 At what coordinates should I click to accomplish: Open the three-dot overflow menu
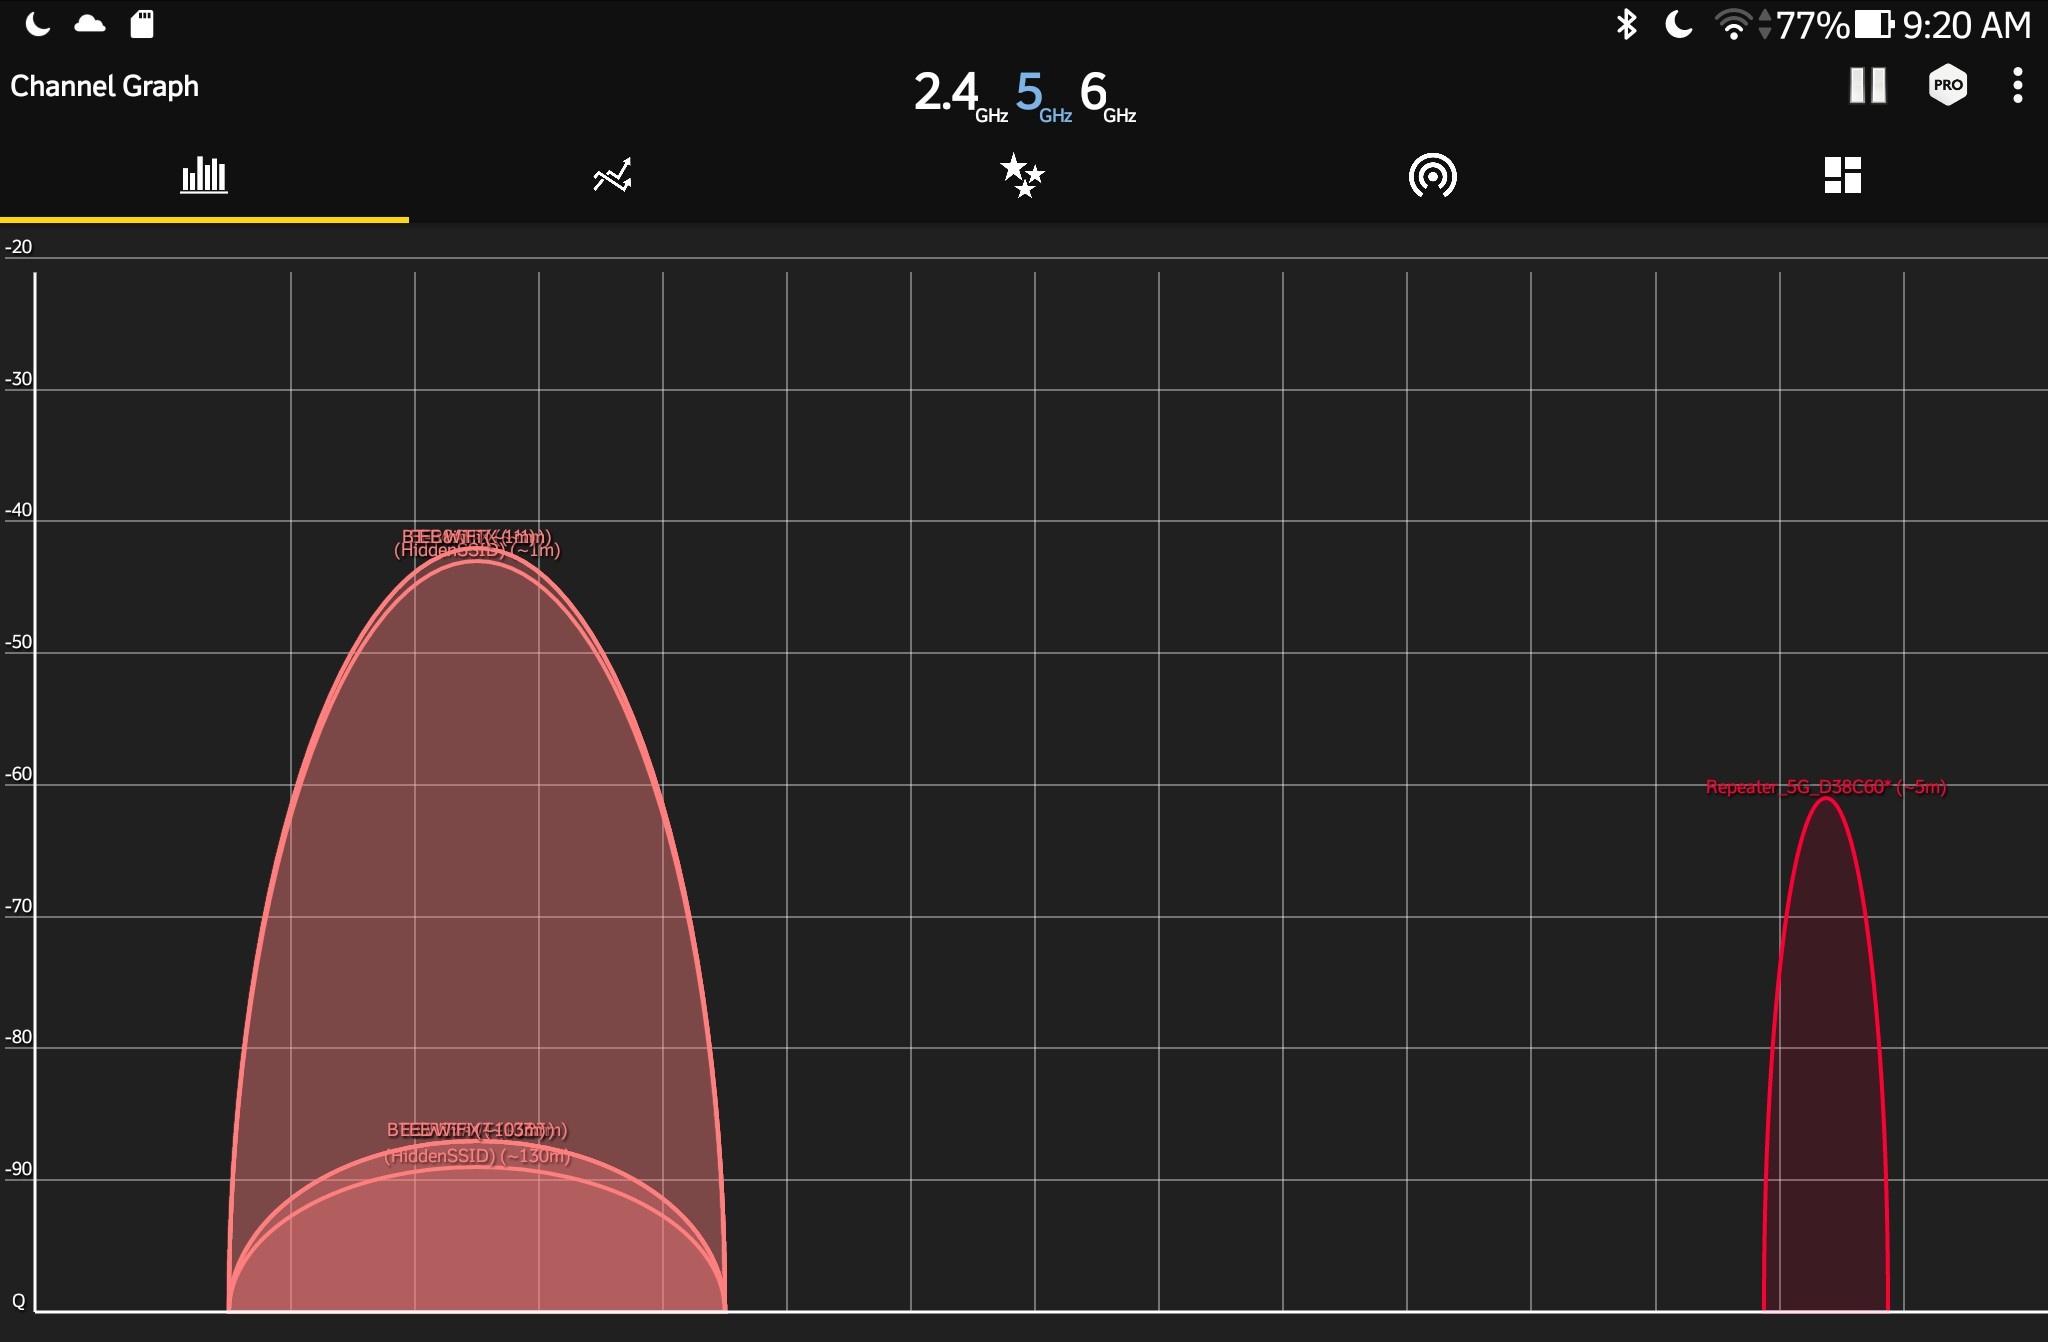(x=2018, y=86)
